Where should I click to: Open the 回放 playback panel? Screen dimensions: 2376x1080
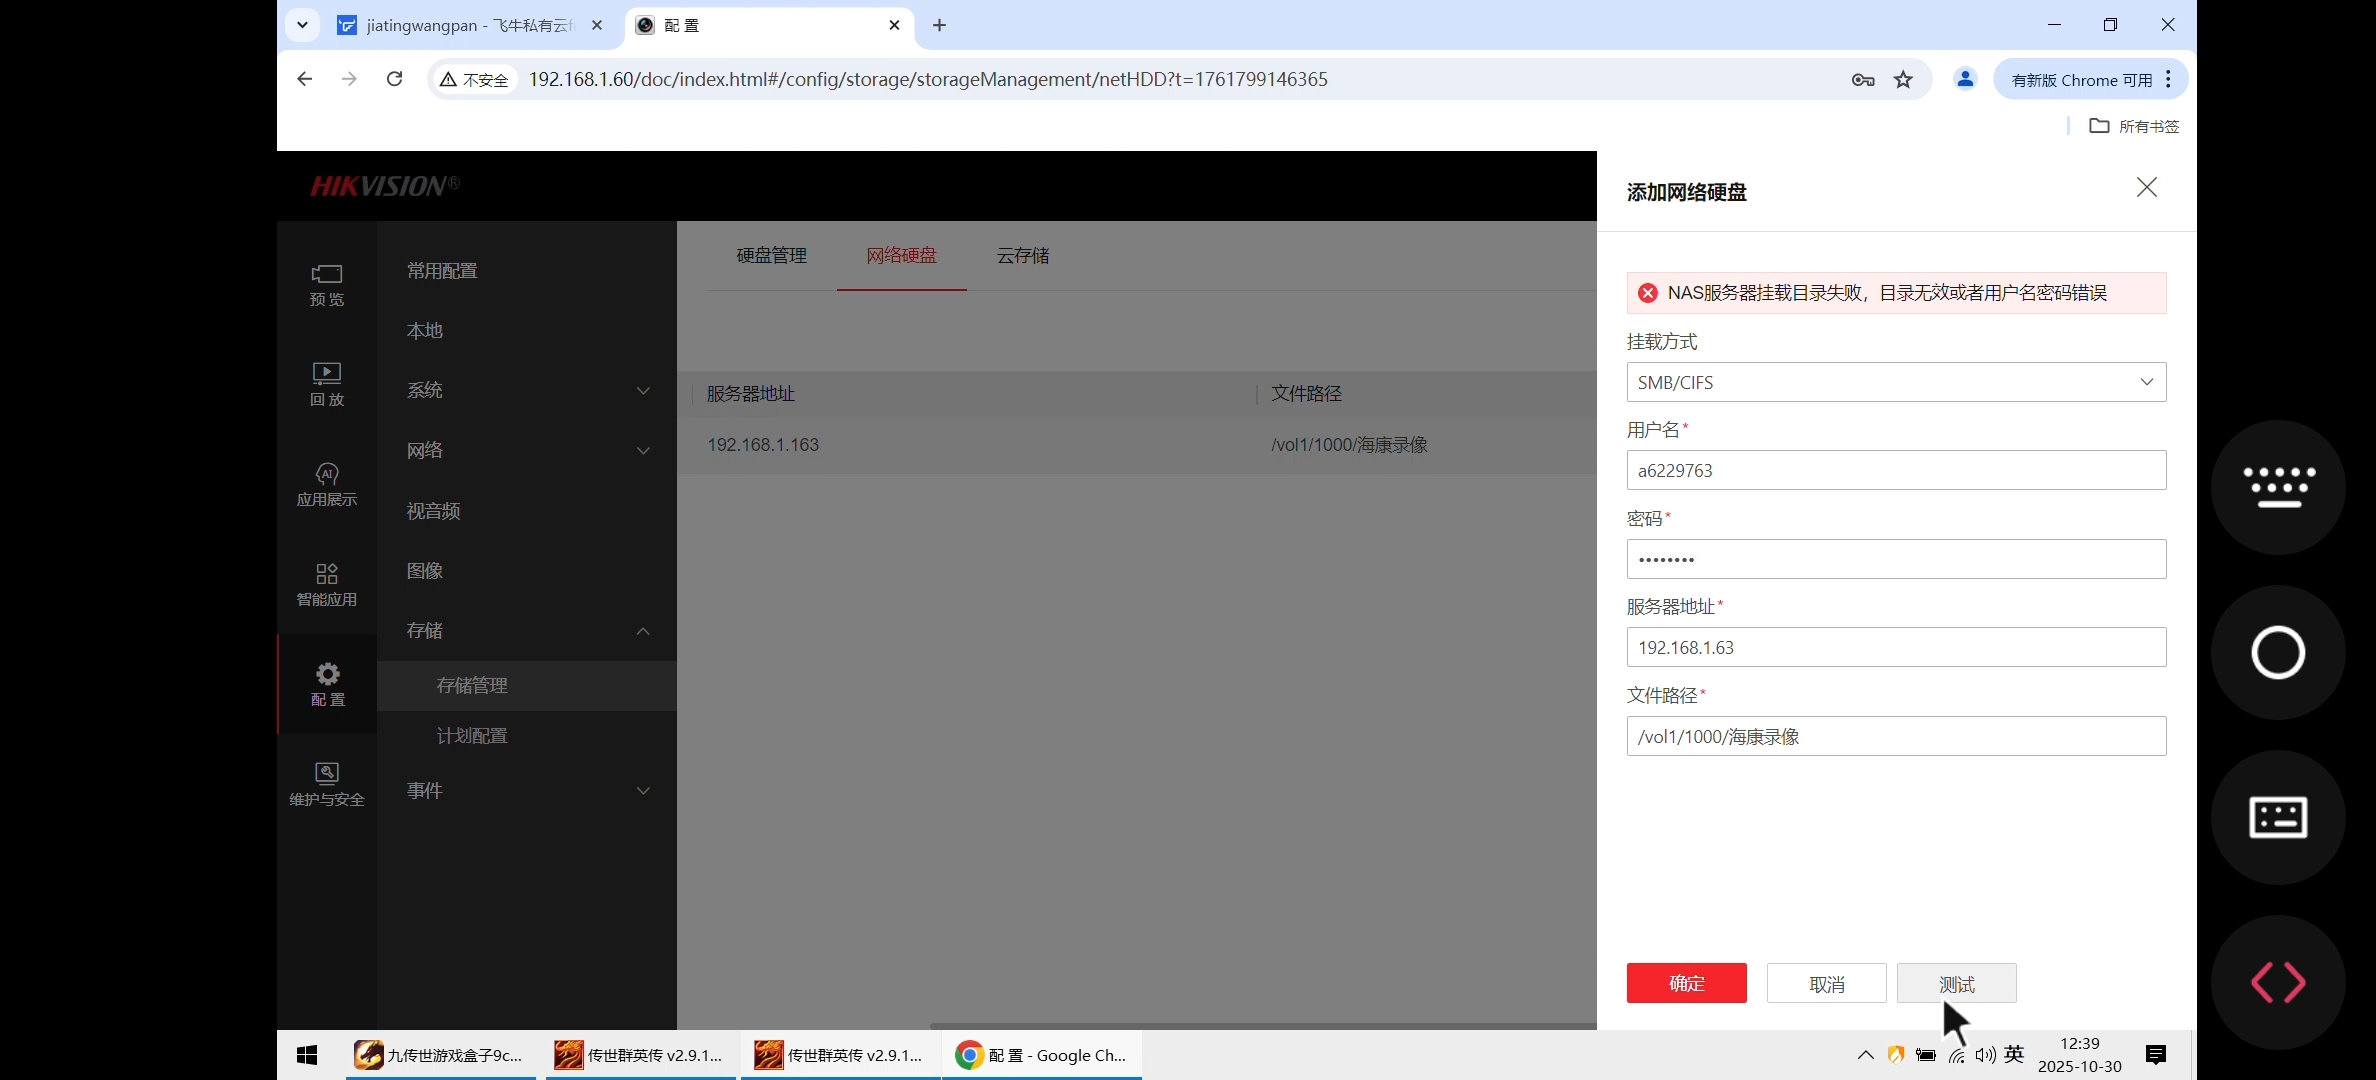326,383
